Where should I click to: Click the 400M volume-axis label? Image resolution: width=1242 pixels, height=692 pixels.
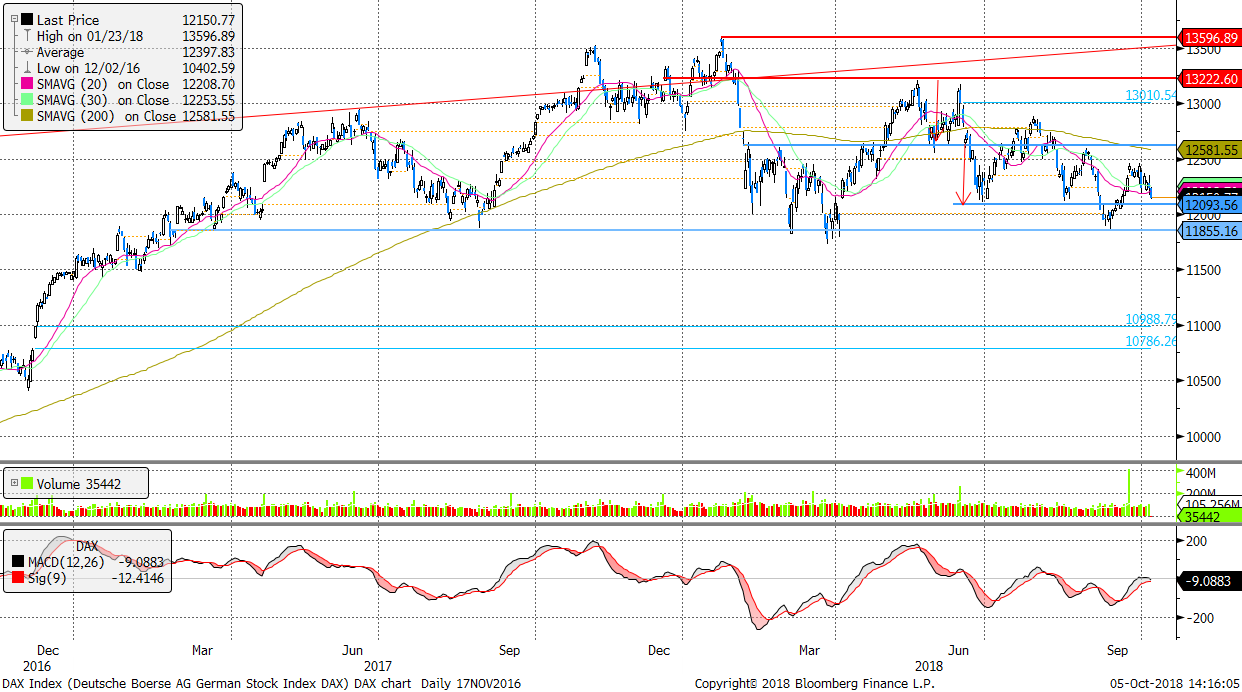pyautogui.click(x=1201, y=472)
